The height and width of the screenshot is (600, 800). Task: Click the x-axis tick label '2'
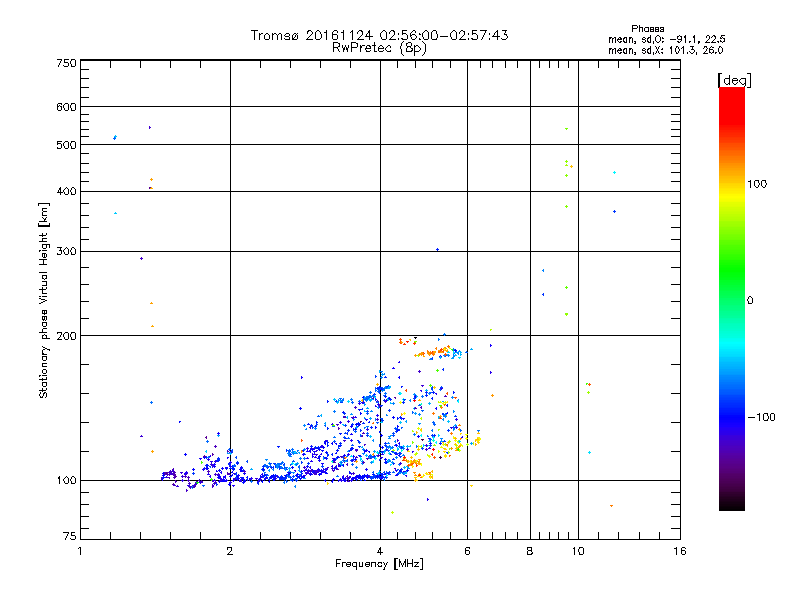point(230,551)
